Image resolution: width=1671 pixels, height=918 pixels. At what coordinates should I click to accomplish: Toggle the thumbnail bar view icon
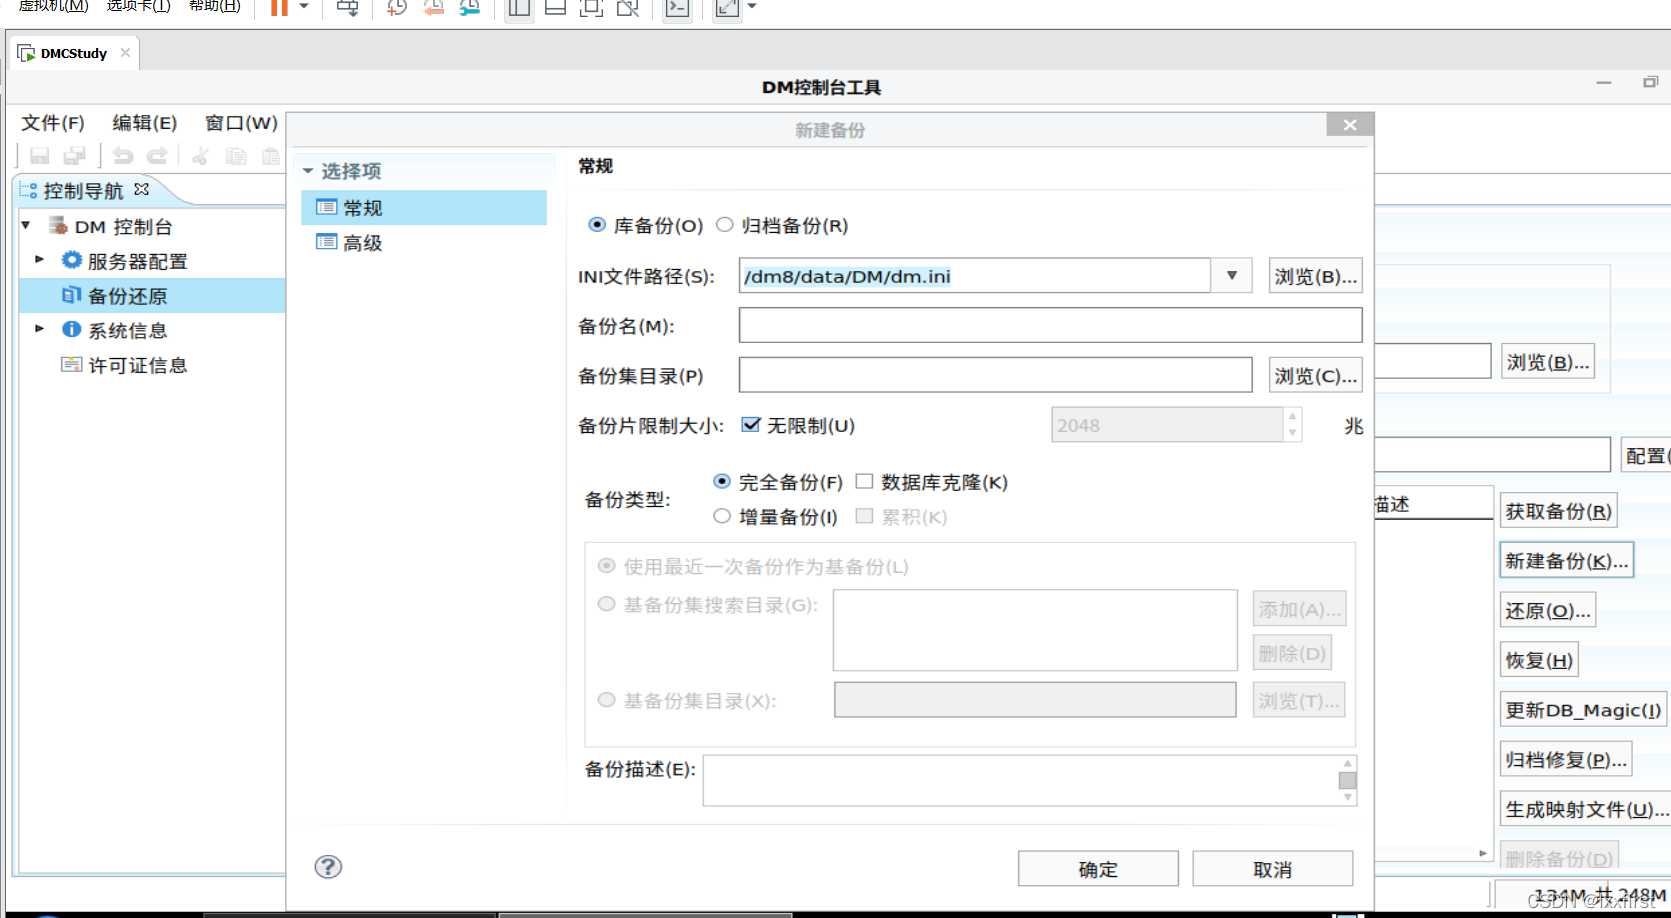point(555,8)
